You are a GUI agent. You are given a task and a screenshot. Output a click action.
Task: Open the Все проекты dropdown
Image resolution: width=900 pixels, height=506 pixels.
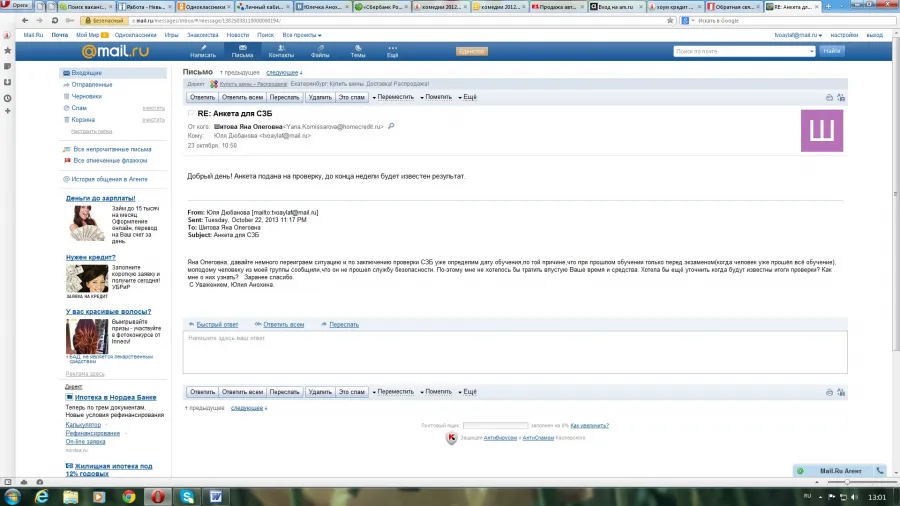pos(302,35)
